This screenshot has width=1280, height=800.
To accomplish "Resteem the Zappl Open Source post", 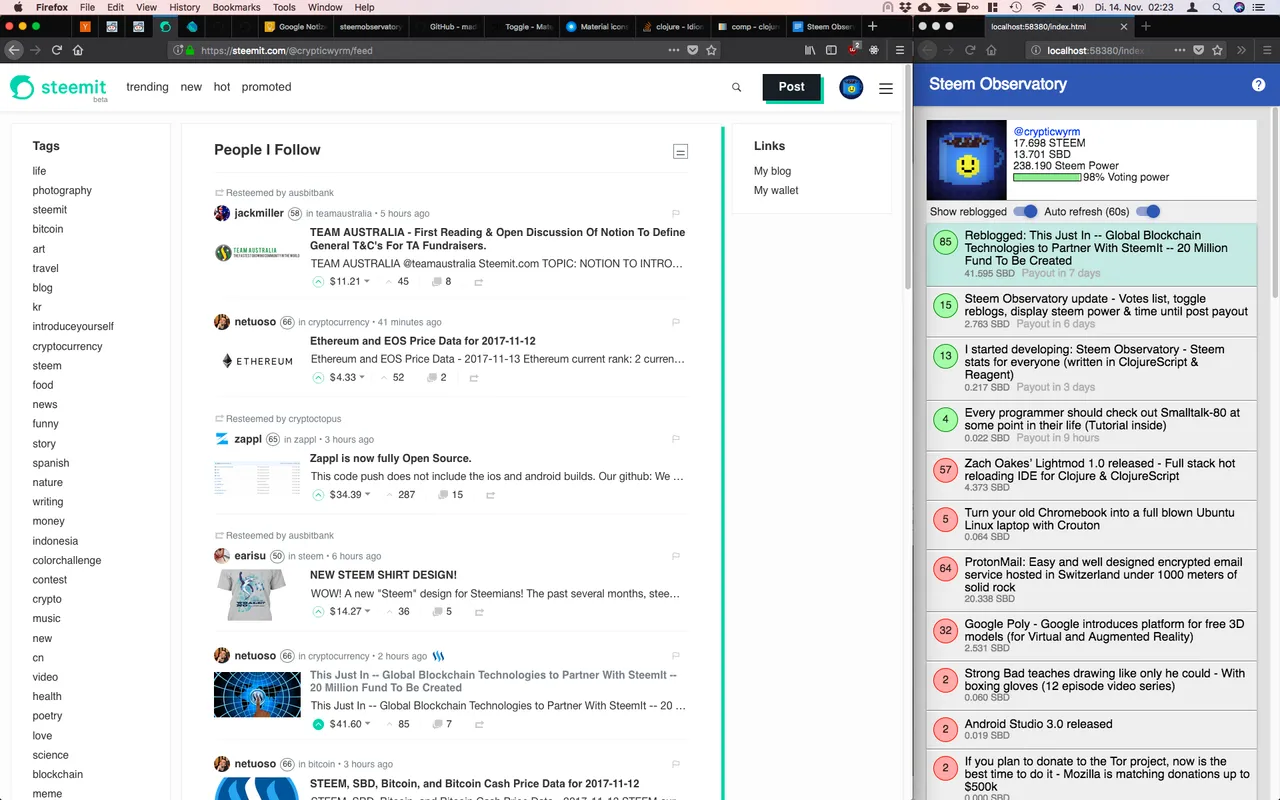I will (x=490, y=495).
